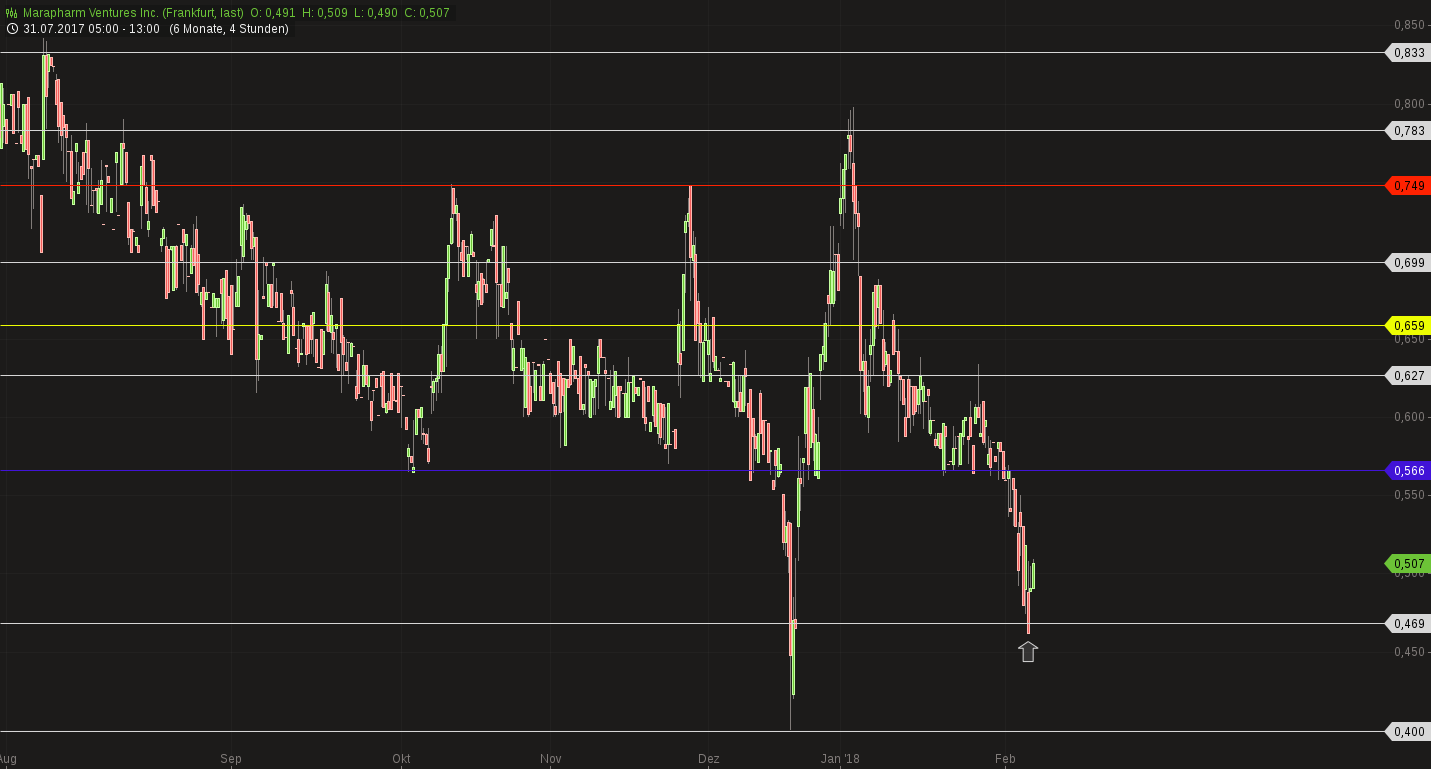
Task: Click the 'Feb' label on time axis
Action: (x=1005, y=759)
